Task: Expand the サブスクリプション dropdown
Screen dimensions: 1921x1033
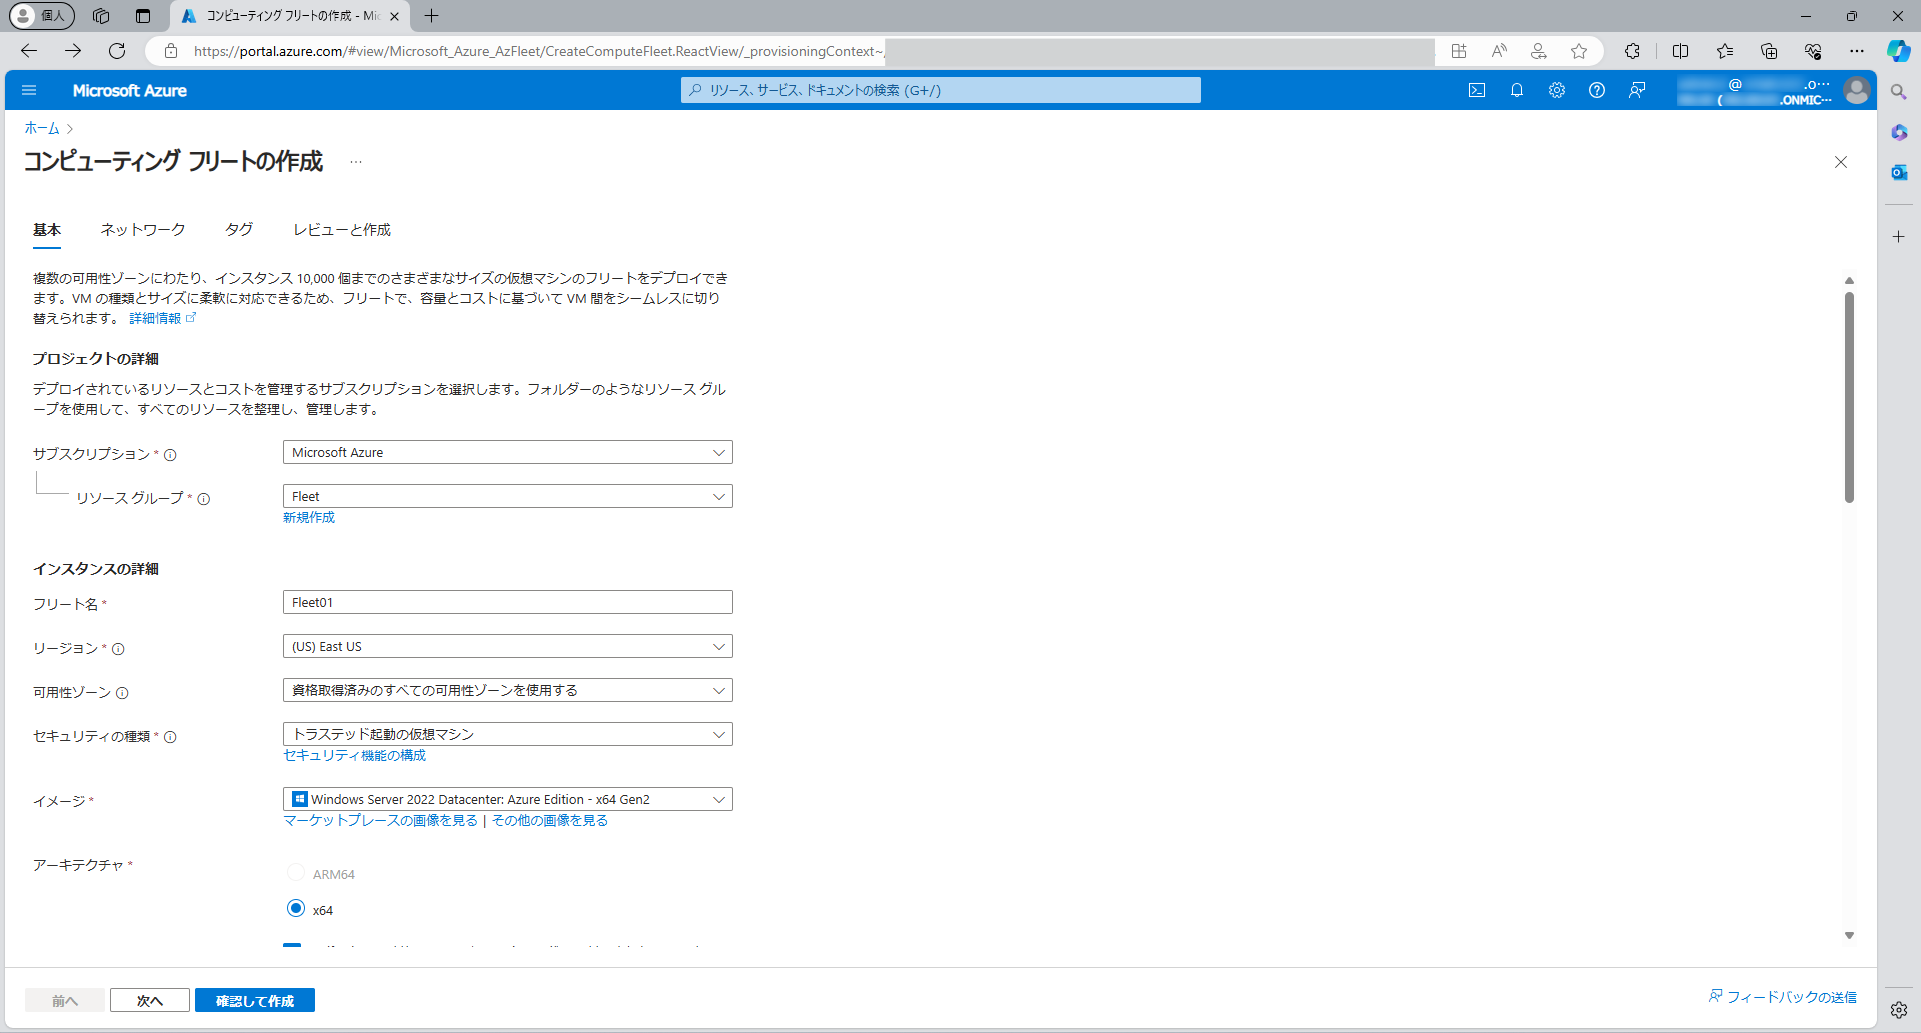Action: pyautogui.click(x=508, y=452)
